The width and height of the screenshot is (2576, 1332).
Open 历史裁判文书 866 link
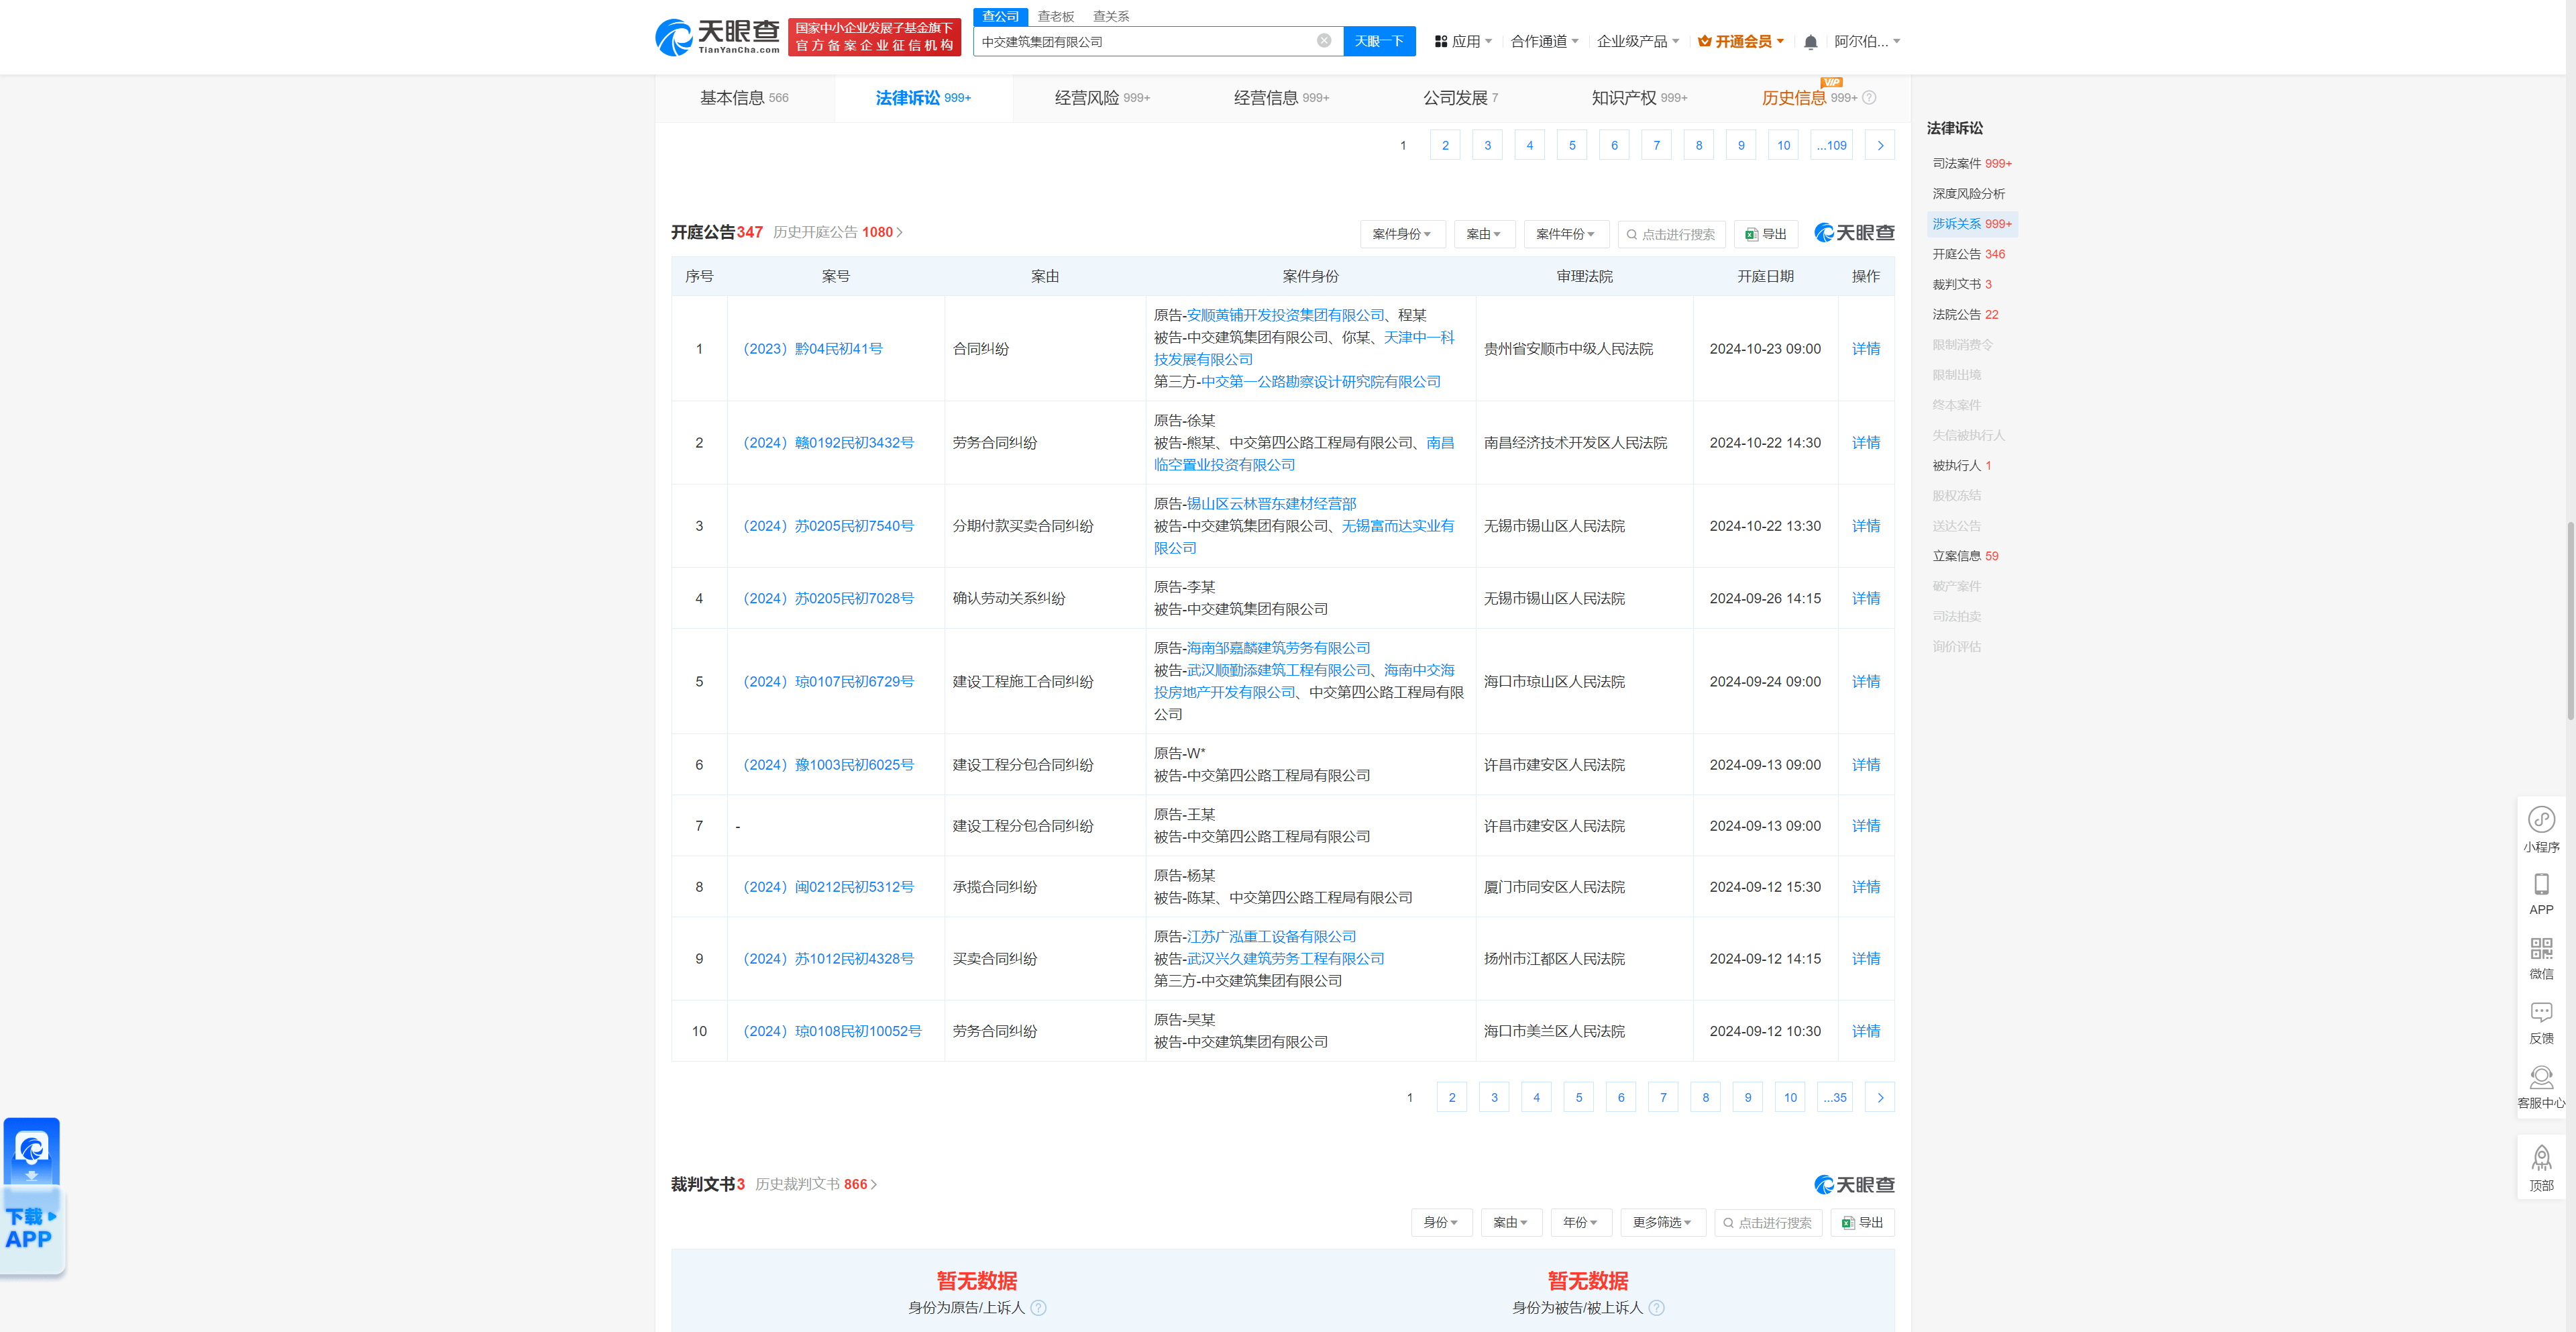[x=816, y=1184]
